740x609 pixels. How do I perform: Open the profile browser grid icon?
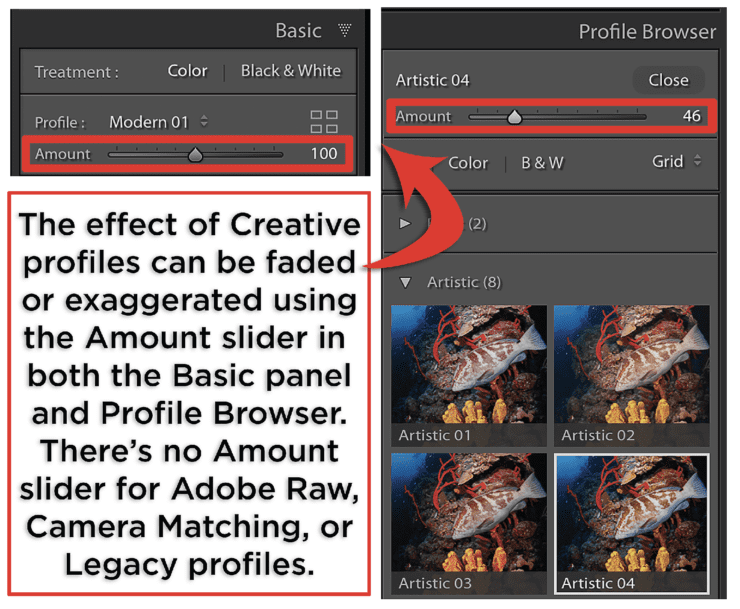pos(324,122)
